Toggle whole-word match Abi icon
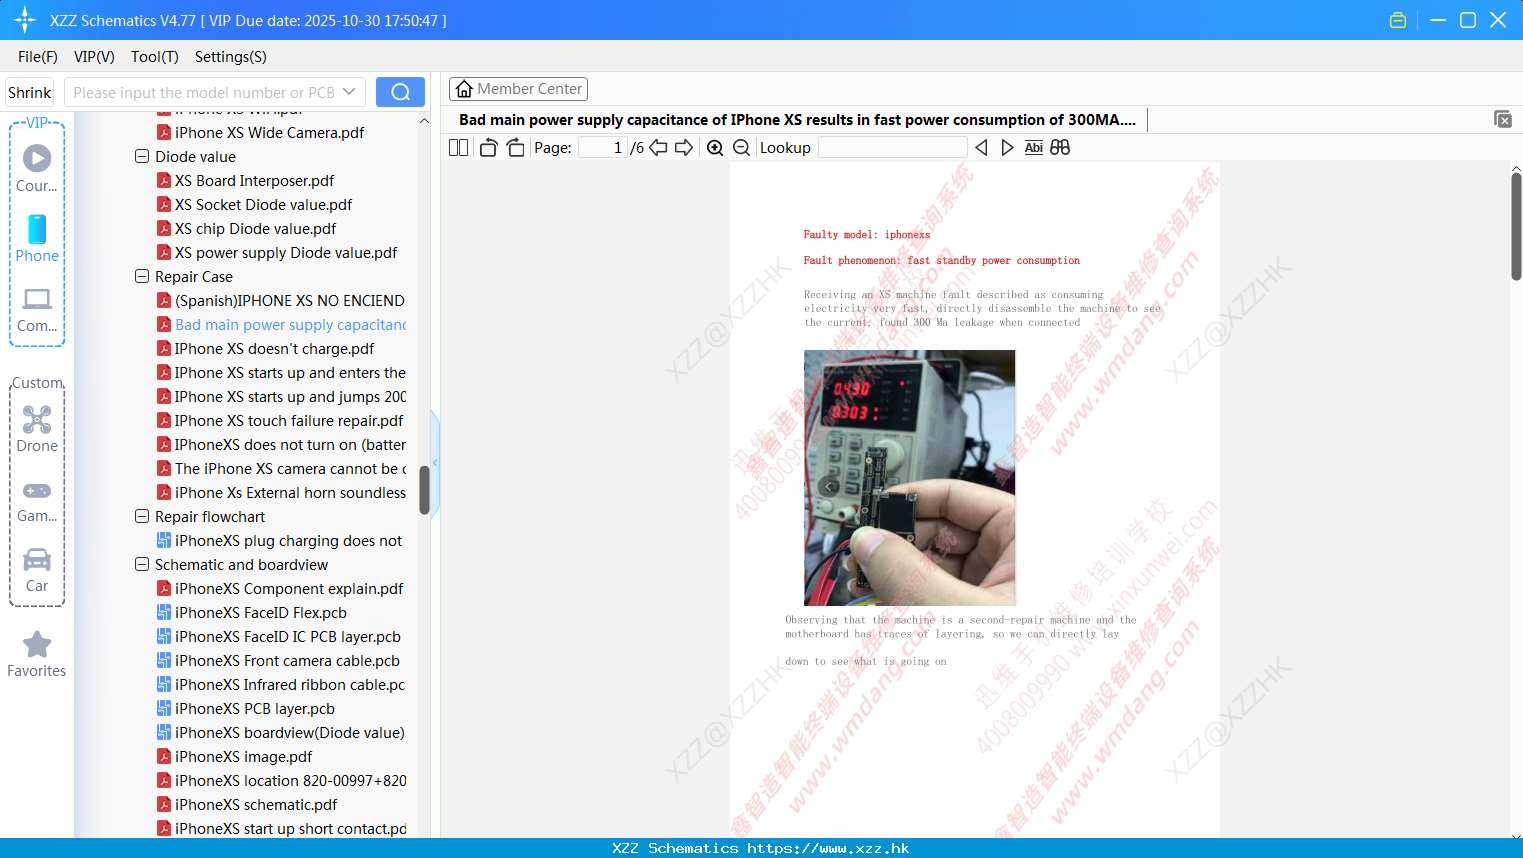Image resolution: width=1523 pixels, height=858 pixels. point(1034,147)
